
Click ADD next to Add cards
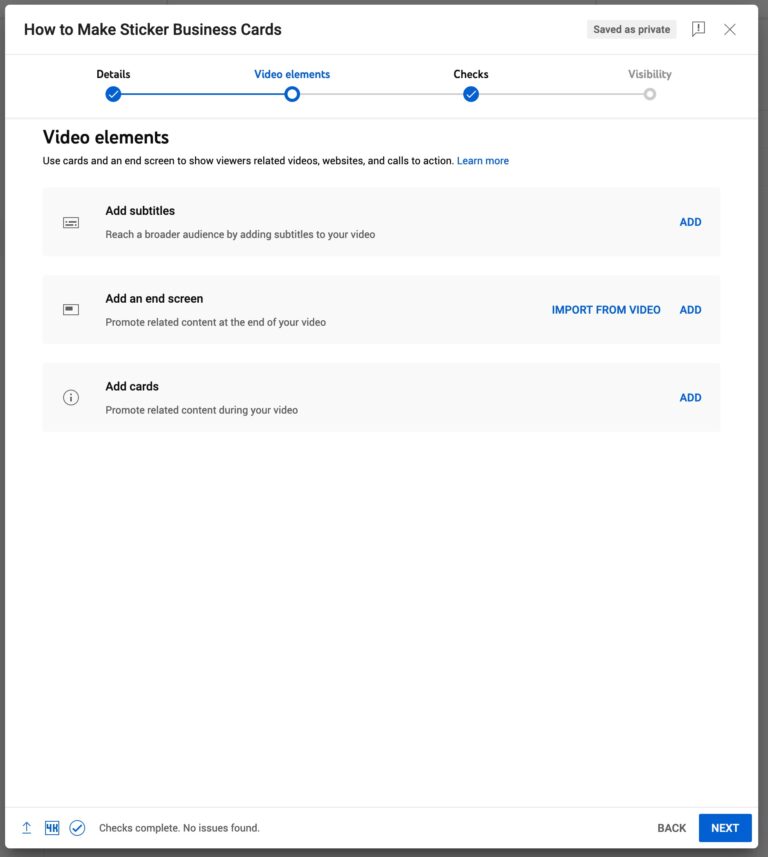coord(690,397)
